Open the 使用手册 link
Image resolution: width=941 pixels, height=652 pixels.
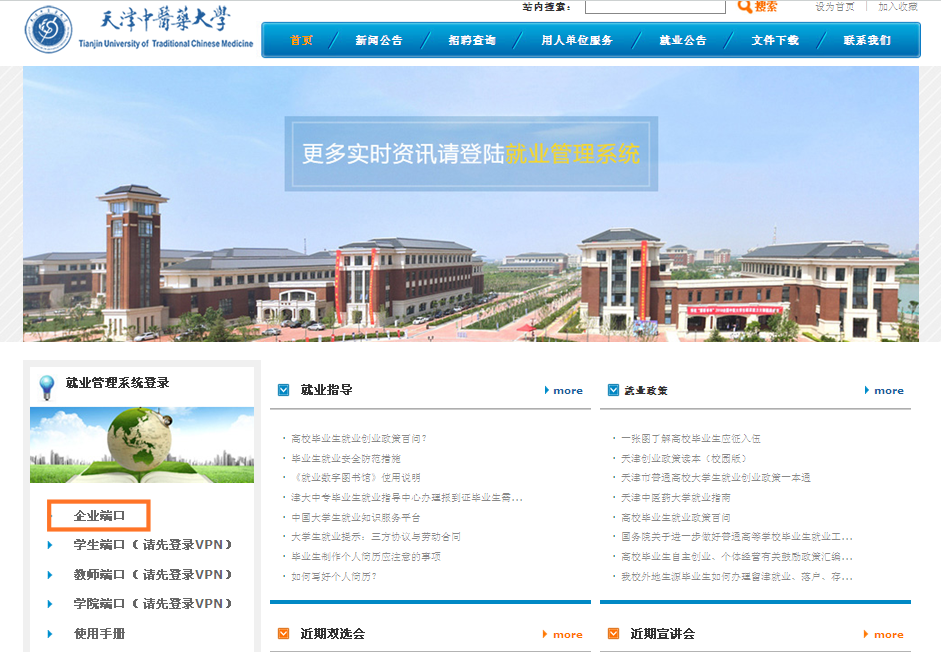pos(100,633)
